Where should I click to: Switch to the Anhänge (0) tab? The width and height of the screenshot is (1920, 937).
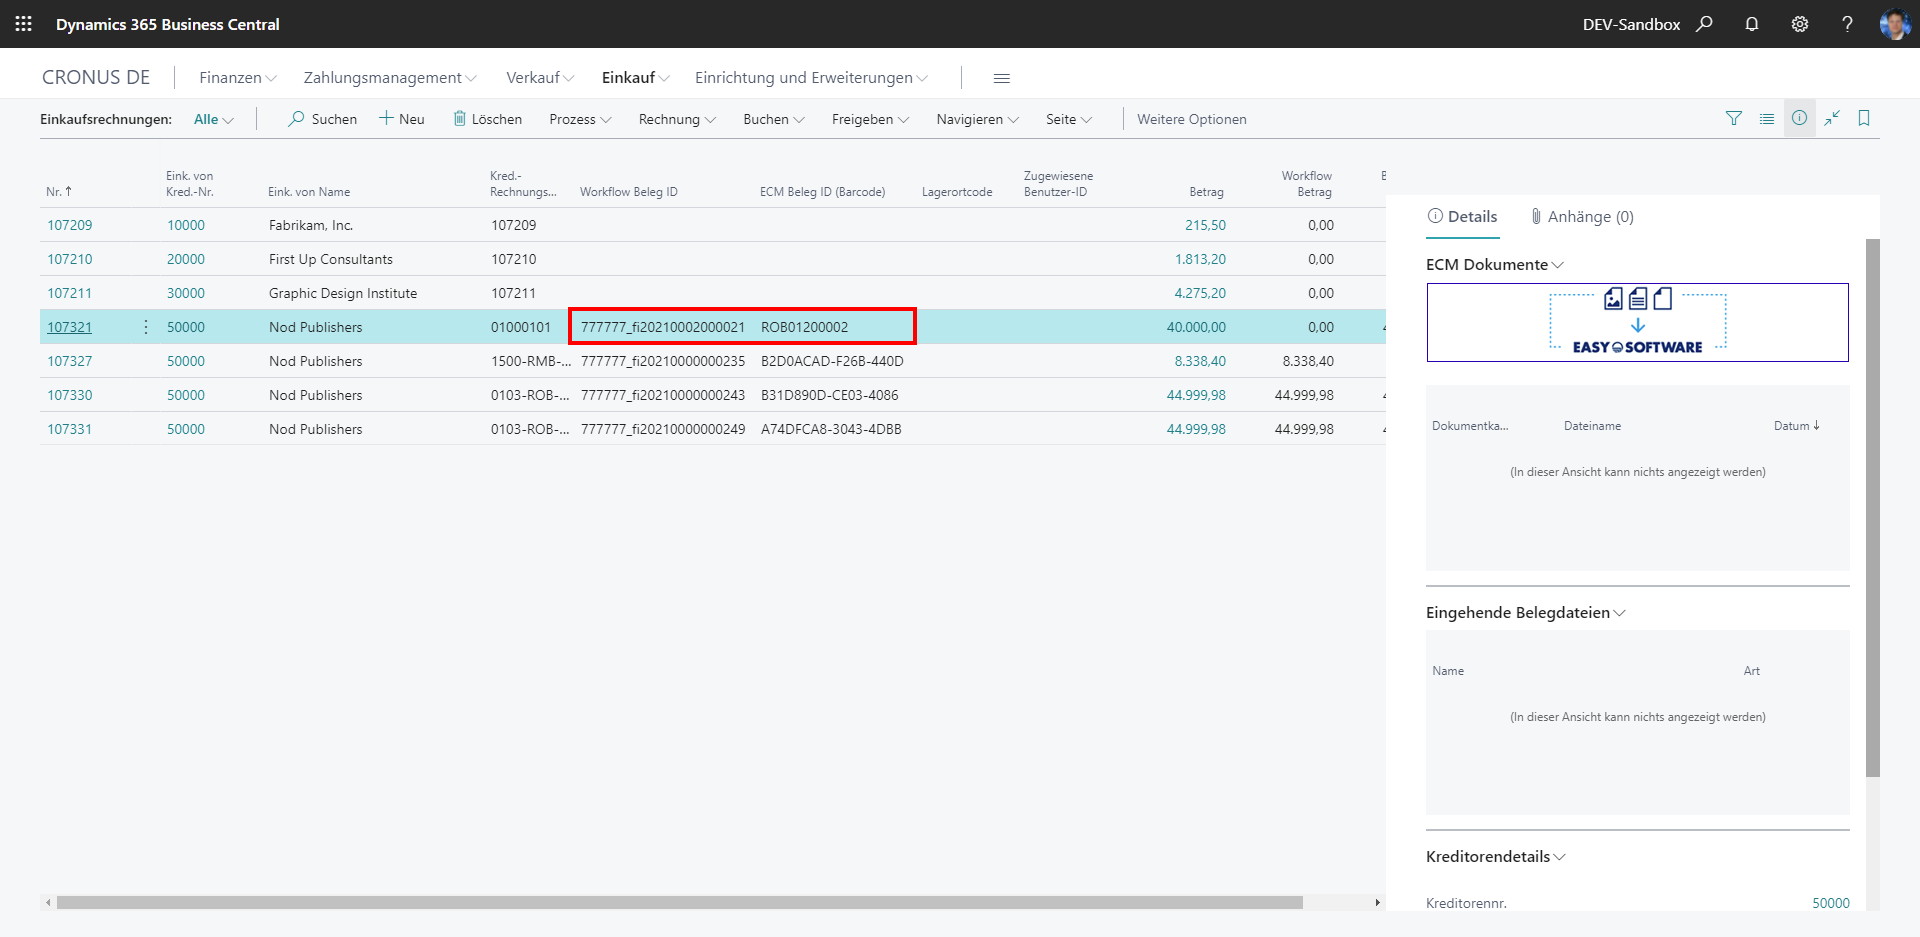tap(1582, 217)
